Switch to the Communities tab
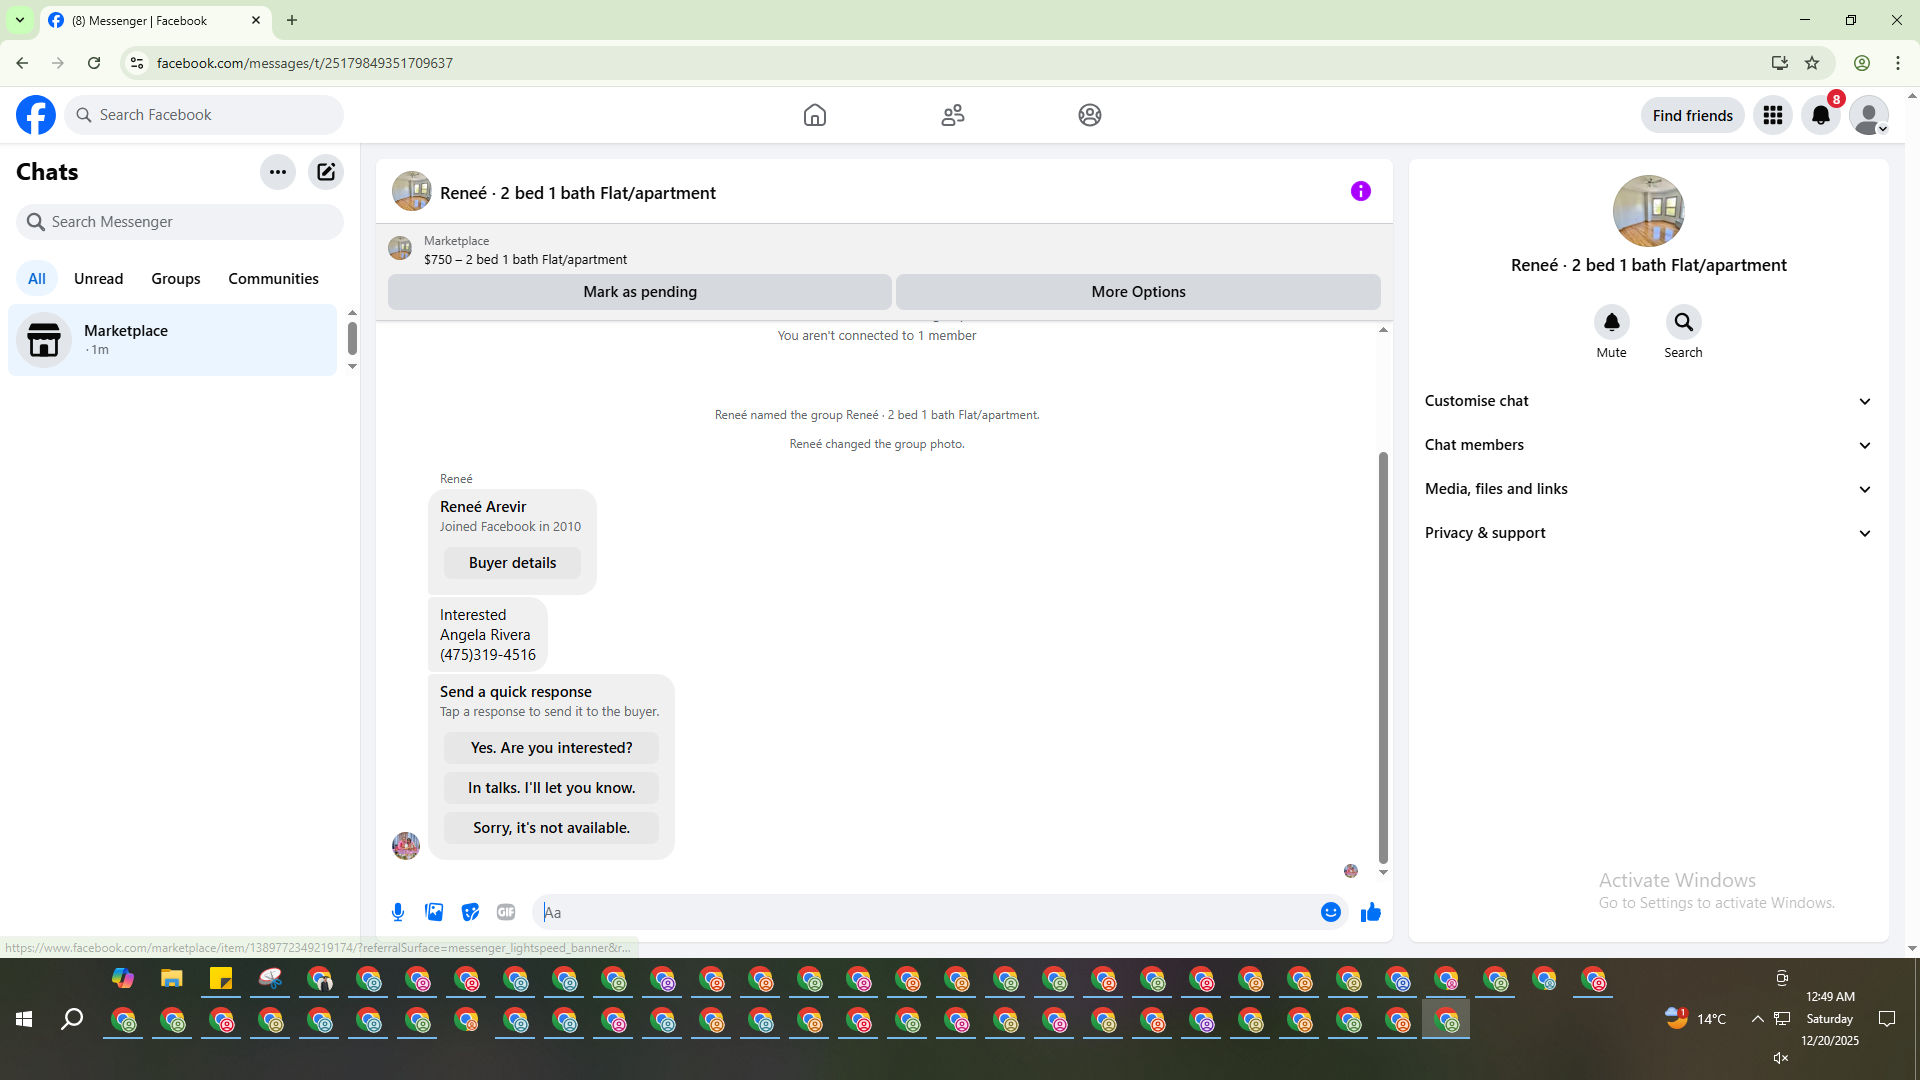 [x=273, y=279]
